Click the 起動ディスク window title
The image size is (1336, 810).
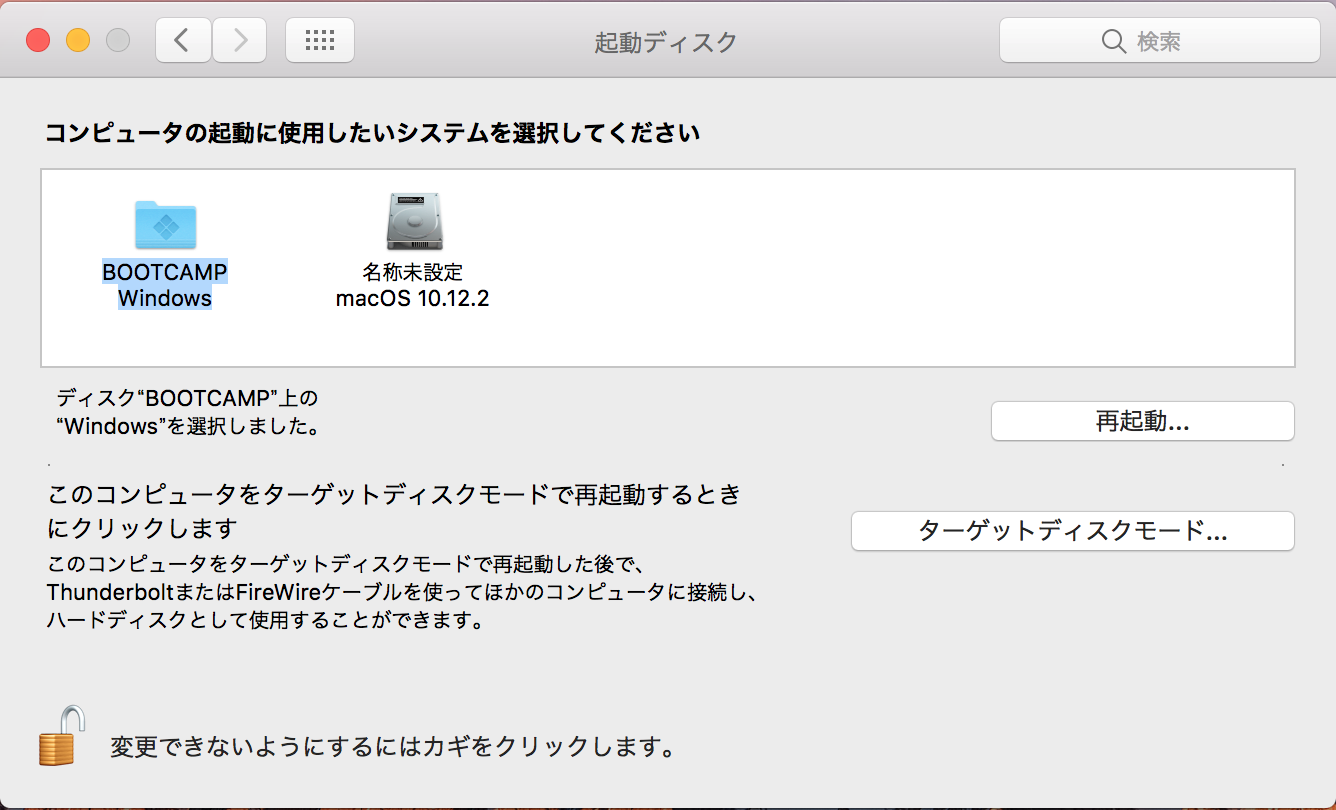click(666, 42)
